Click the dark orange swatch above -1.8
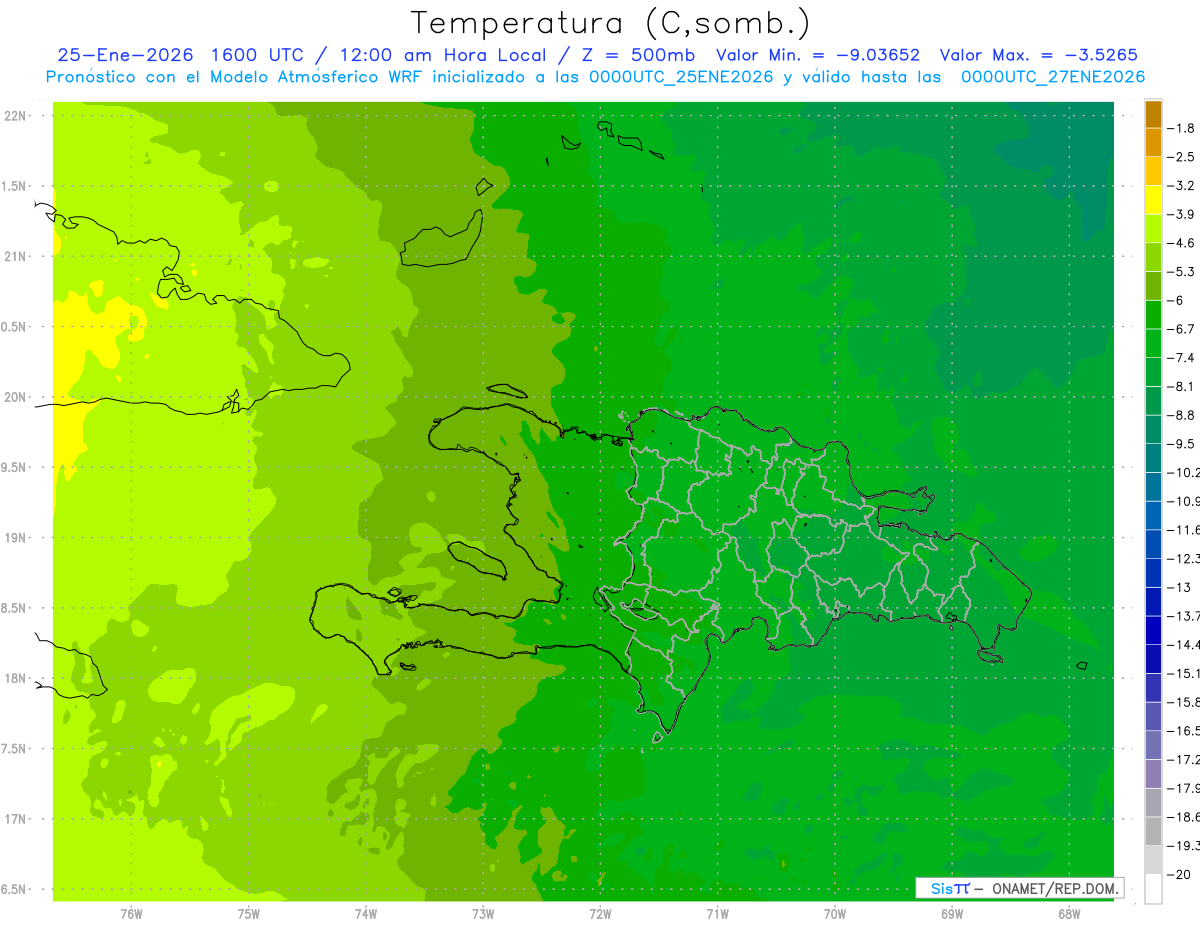This screenshot has width=1200, height=927. (x=1153, y=114)
